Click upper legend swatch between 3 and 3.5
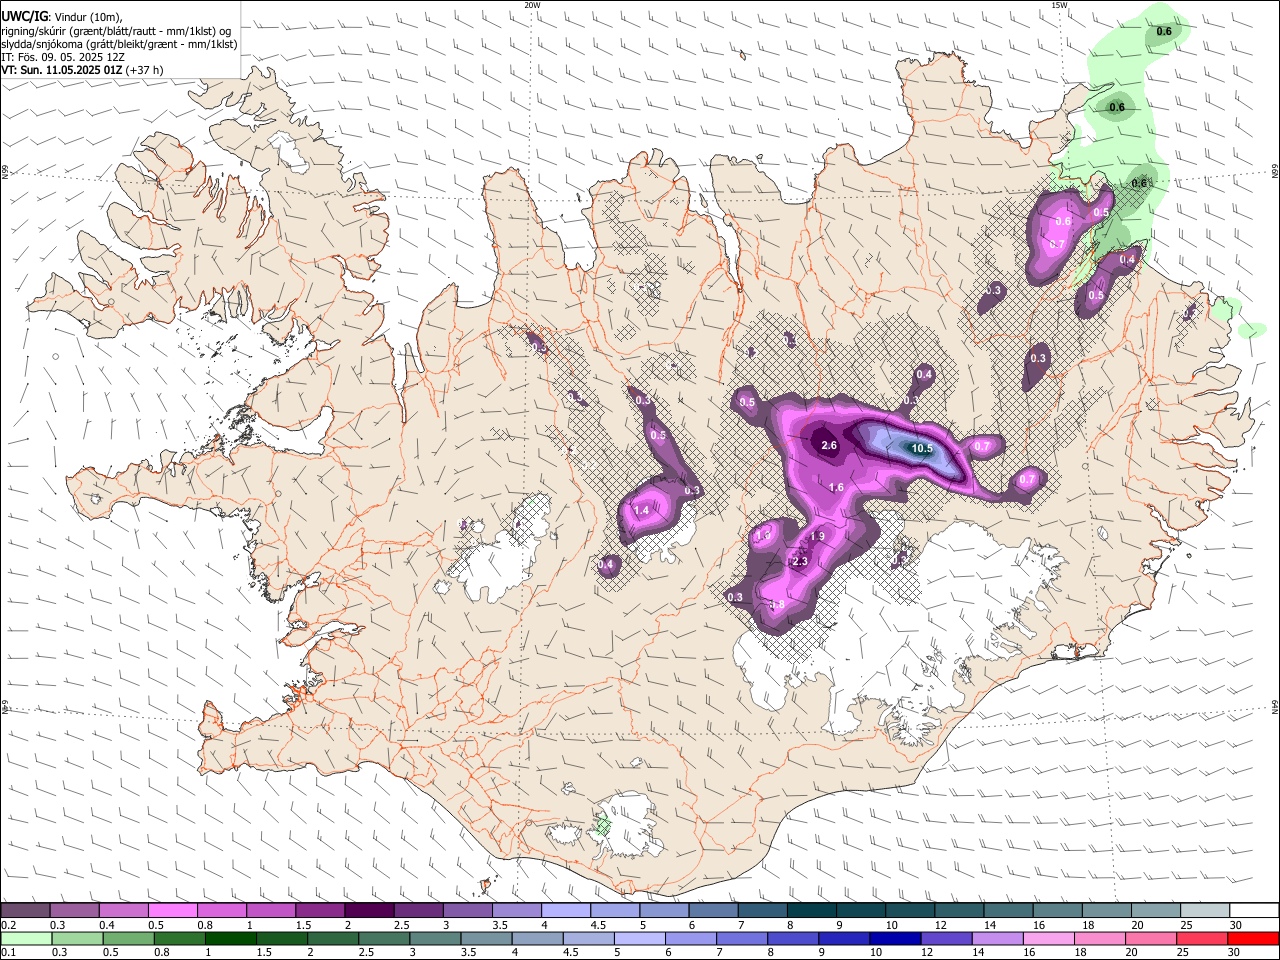The height and width of the screenshot is (960, 1280). coord(466,910)
